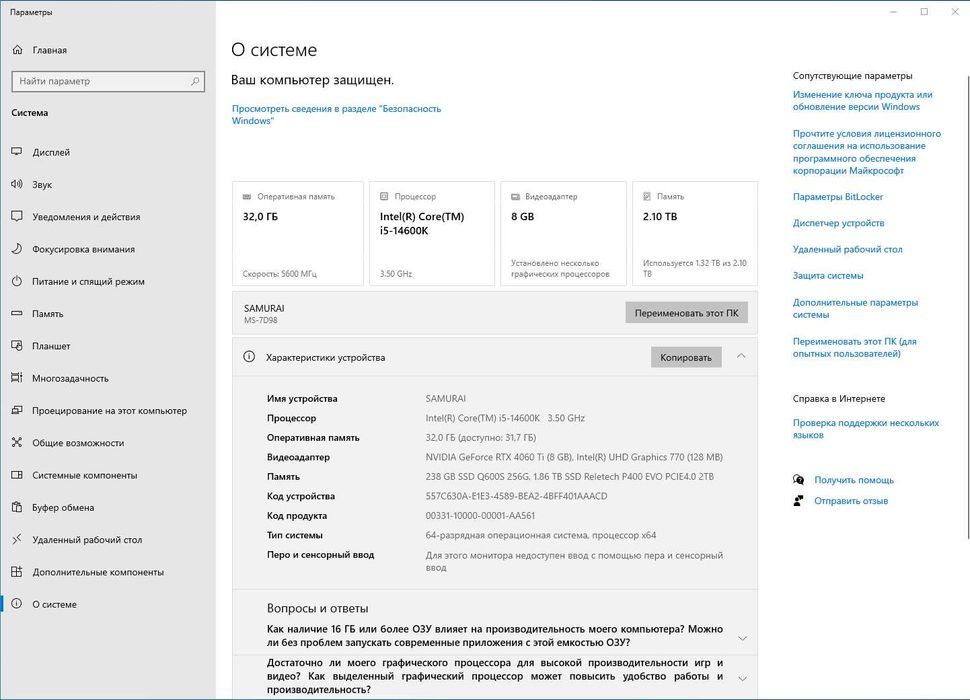970x700 pixels.
Task: Click the Код устройства value 557C630A-E1E3-4589
Action: point(516,496)
